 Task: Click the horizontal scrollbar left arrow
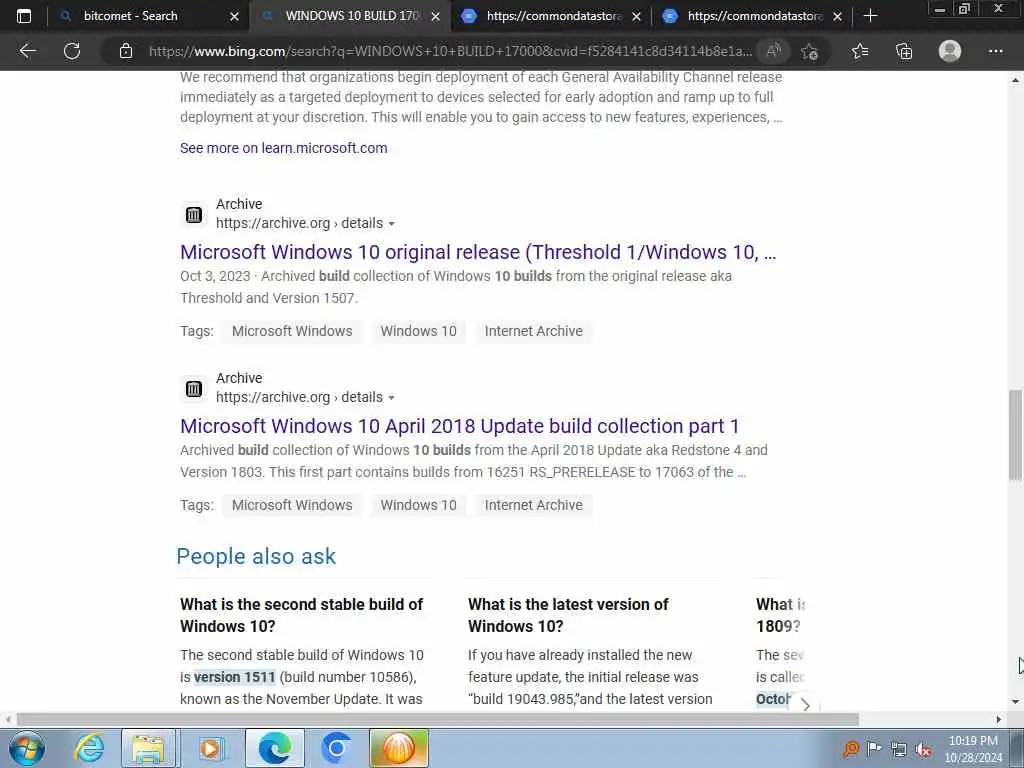(7, 720)
